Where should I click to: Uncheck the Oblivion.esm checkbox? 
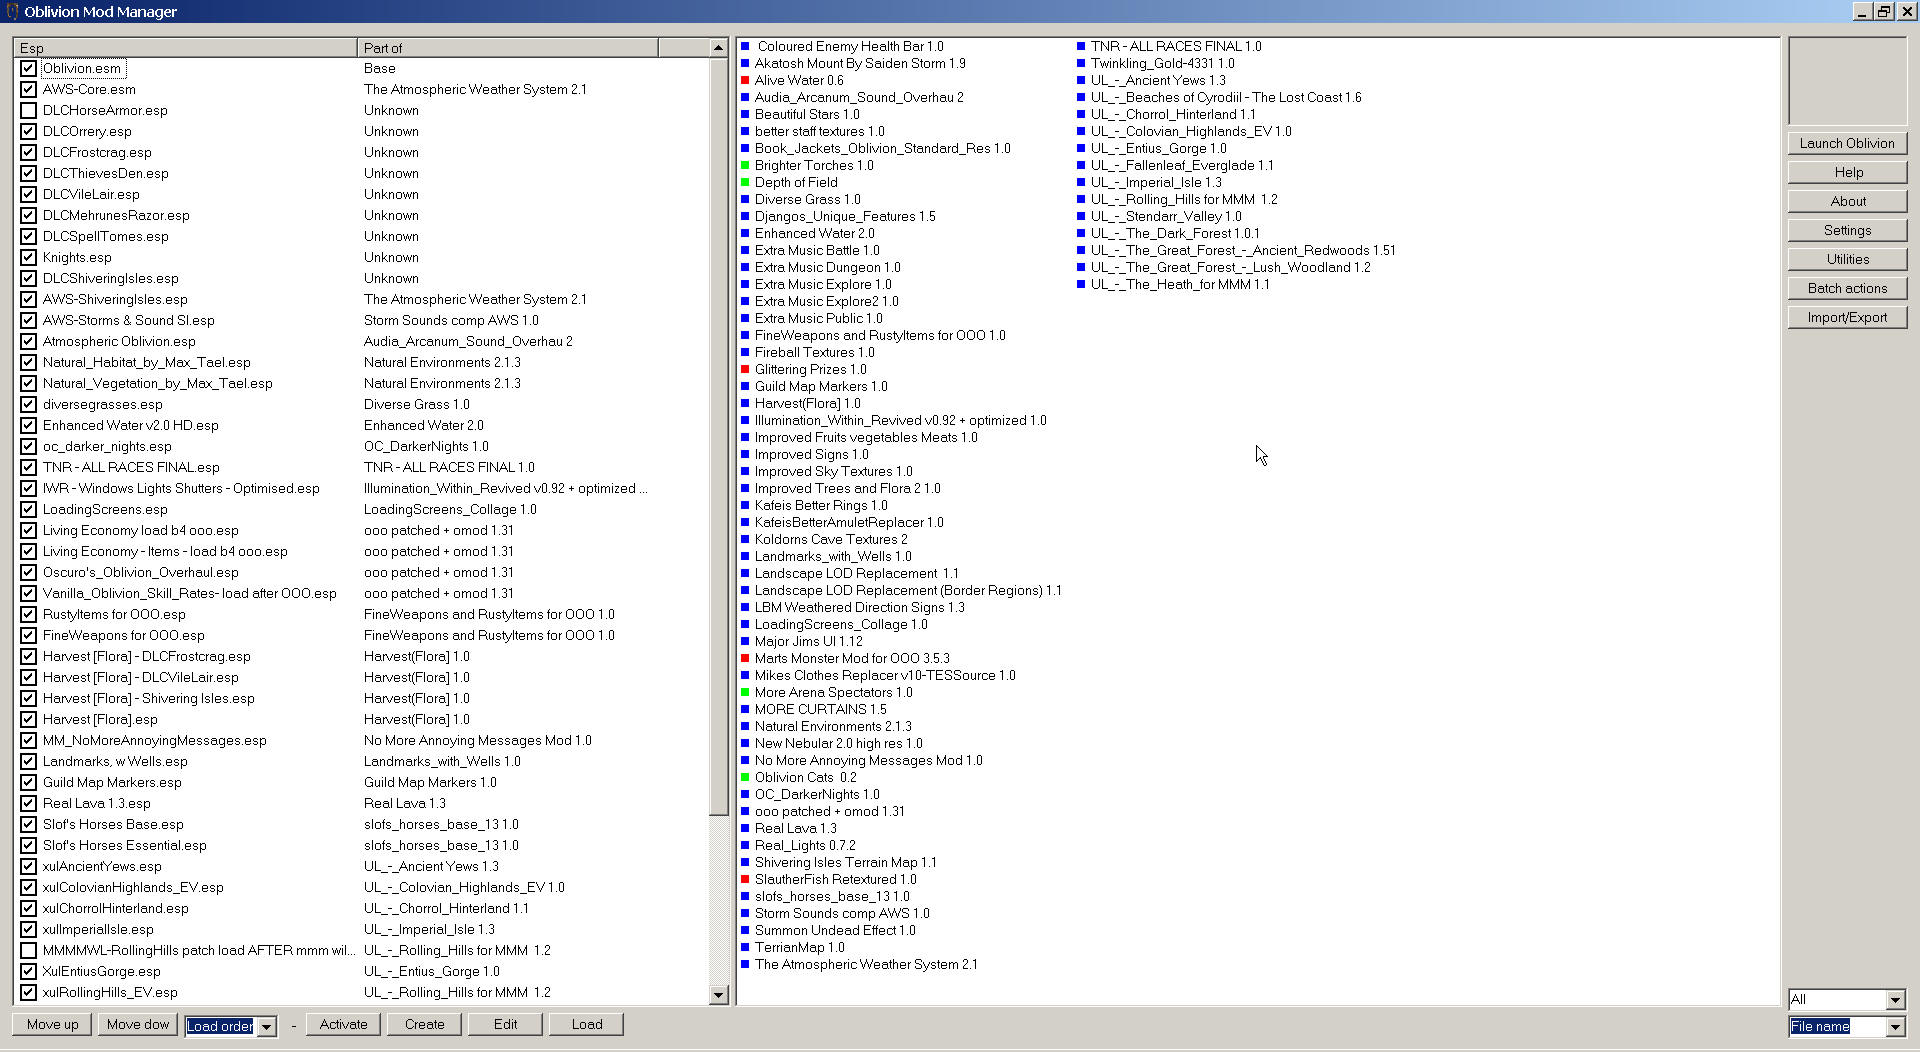28,68
